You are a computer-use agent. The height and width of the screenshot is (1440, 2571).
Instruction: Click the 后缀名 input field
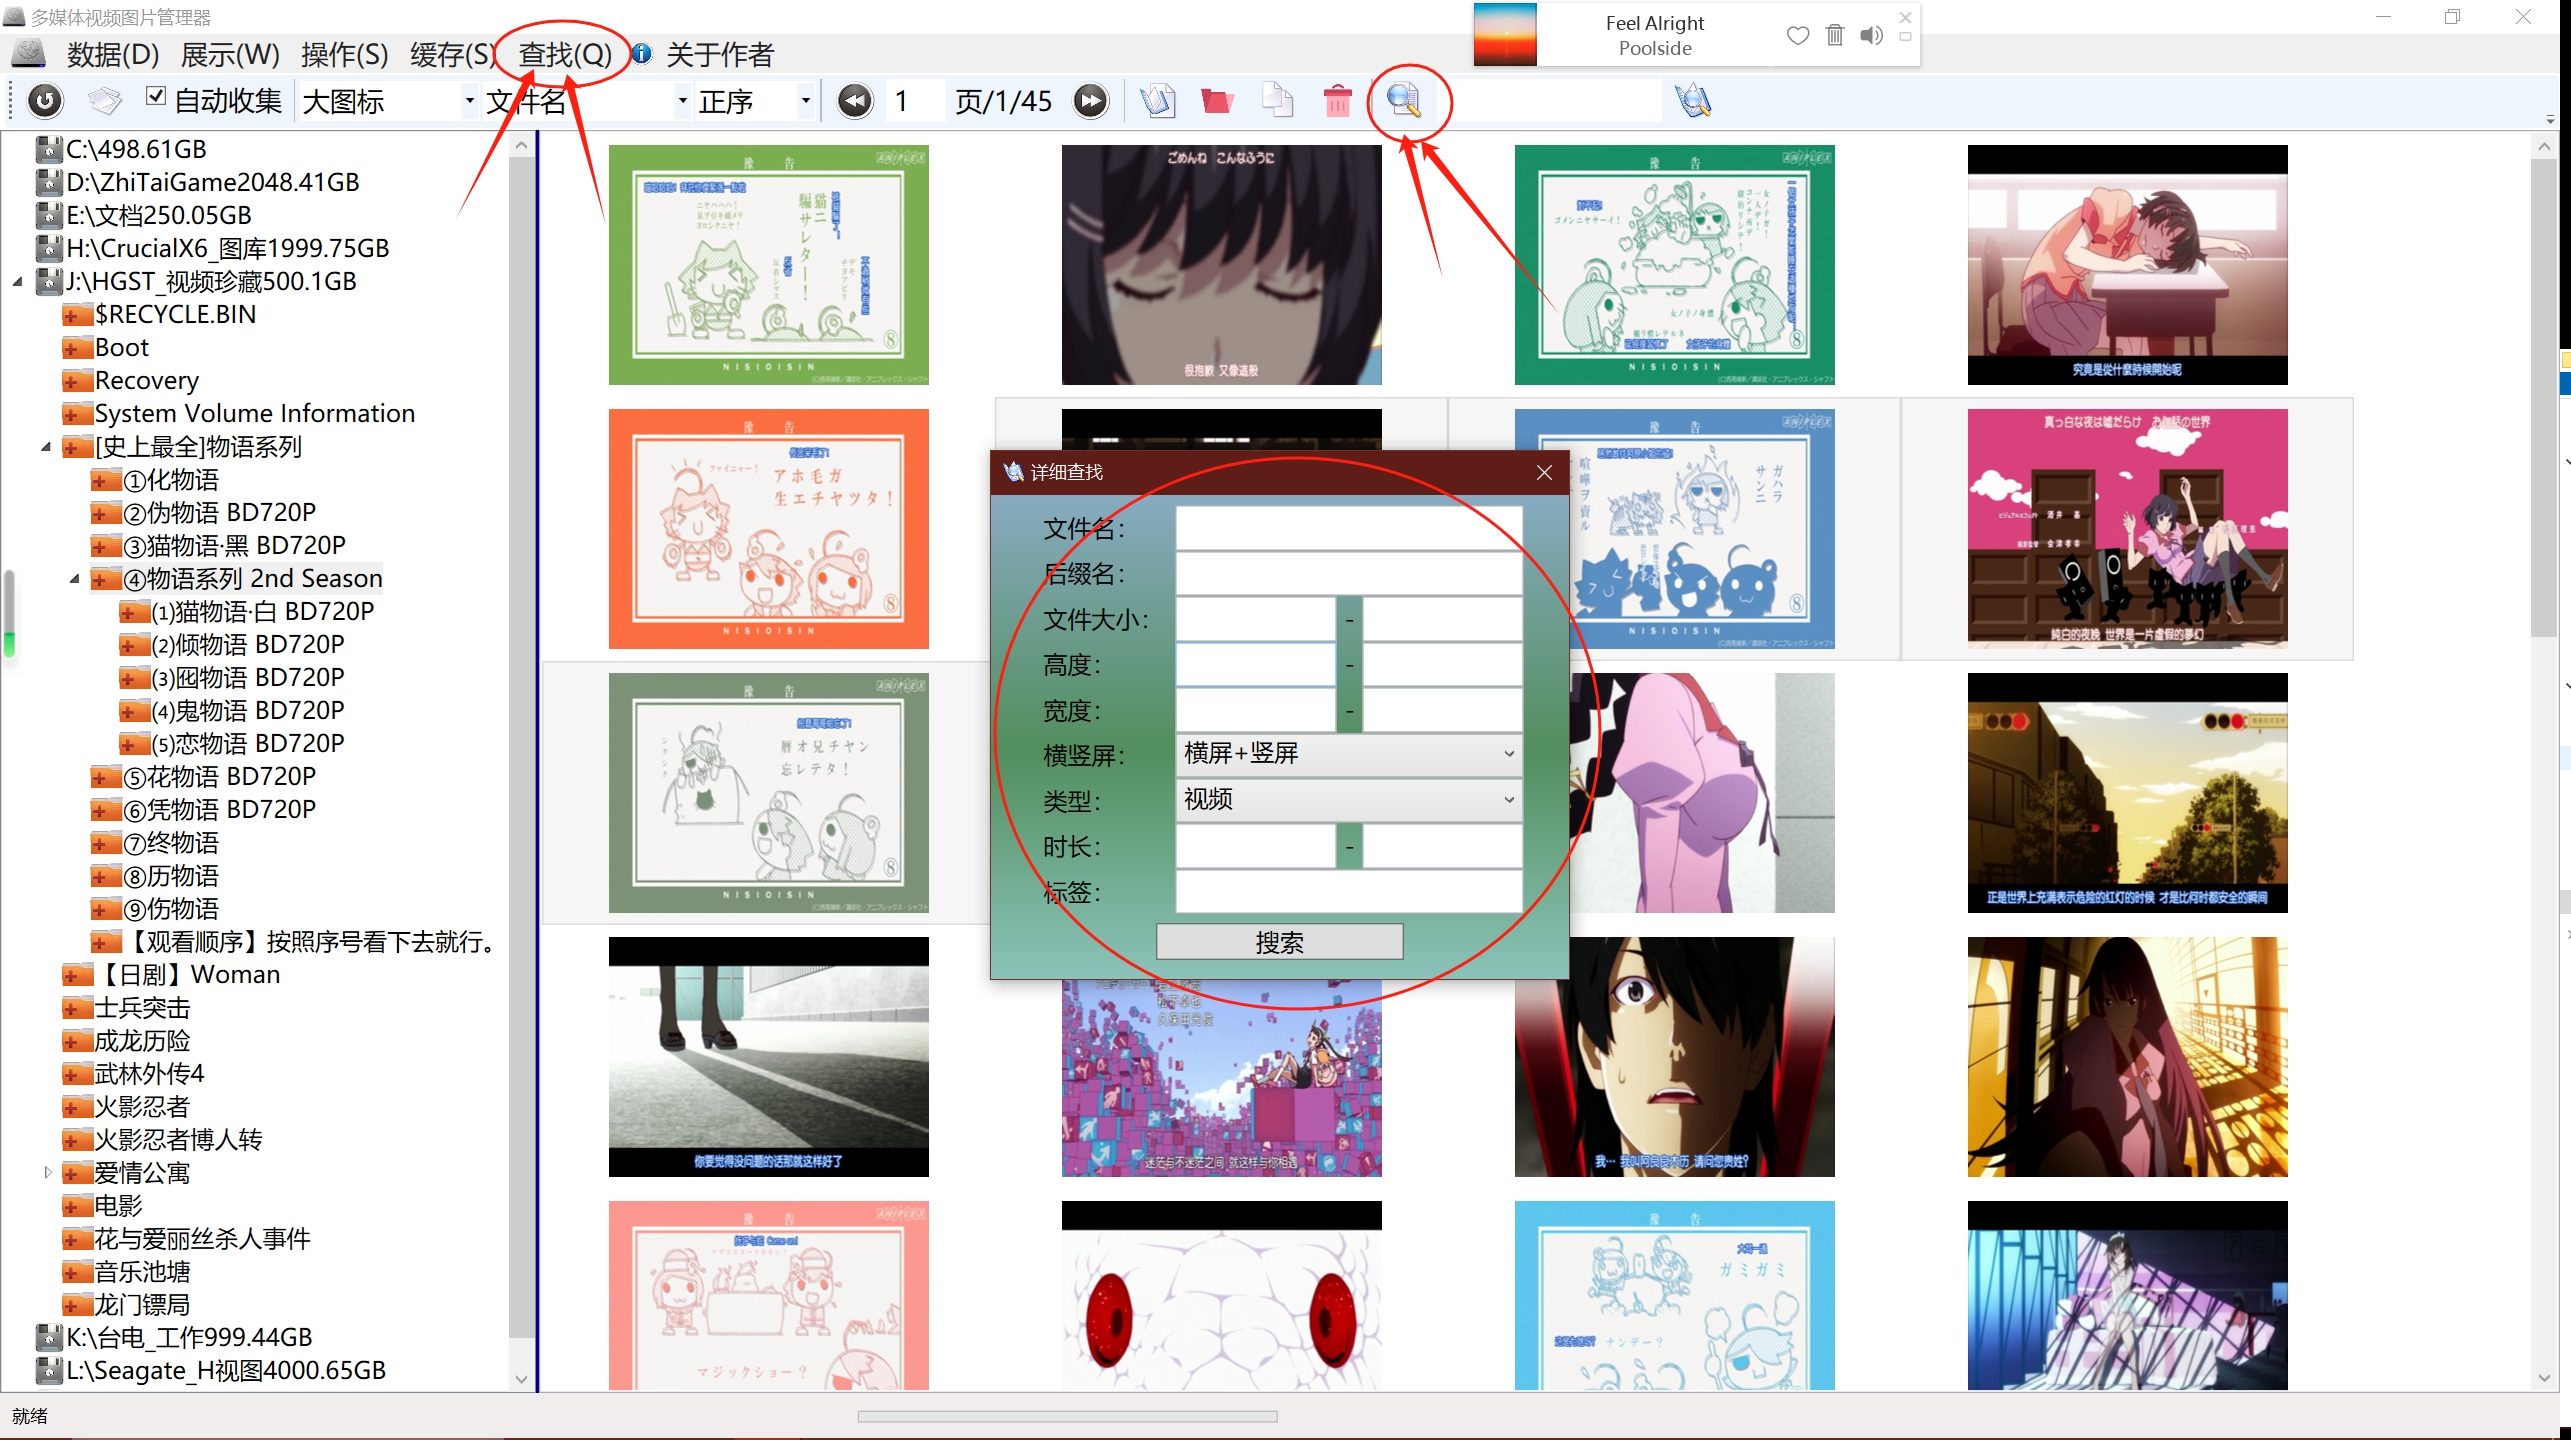[x=1349, y=574]
